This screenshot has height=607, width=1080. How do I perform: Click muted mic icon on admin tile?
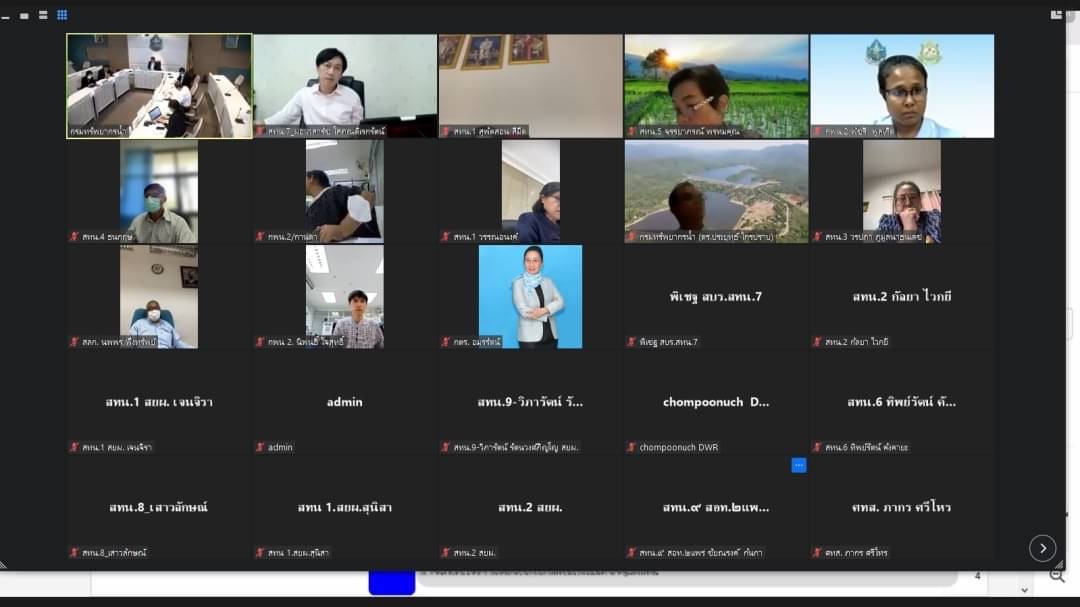coord(260,447)
